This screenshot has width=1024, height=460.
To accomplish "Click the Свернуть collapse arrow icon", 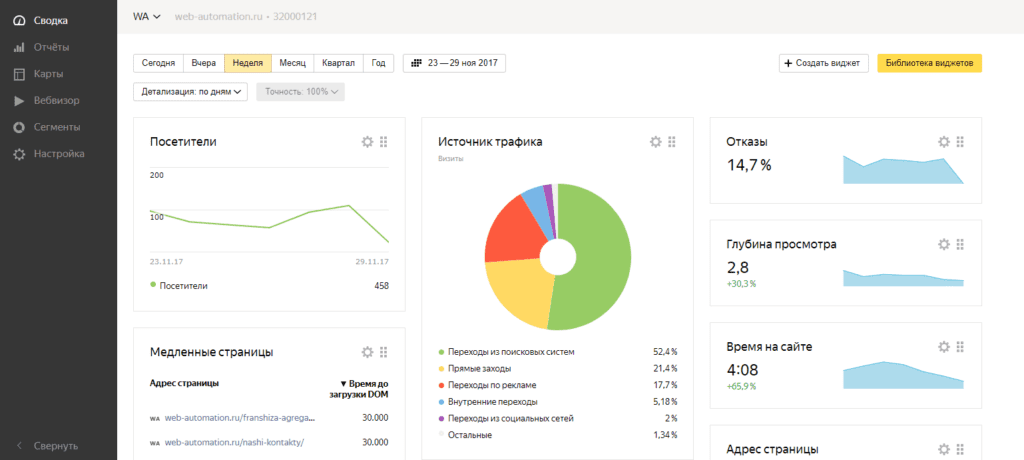I will (x=19, y=446).
